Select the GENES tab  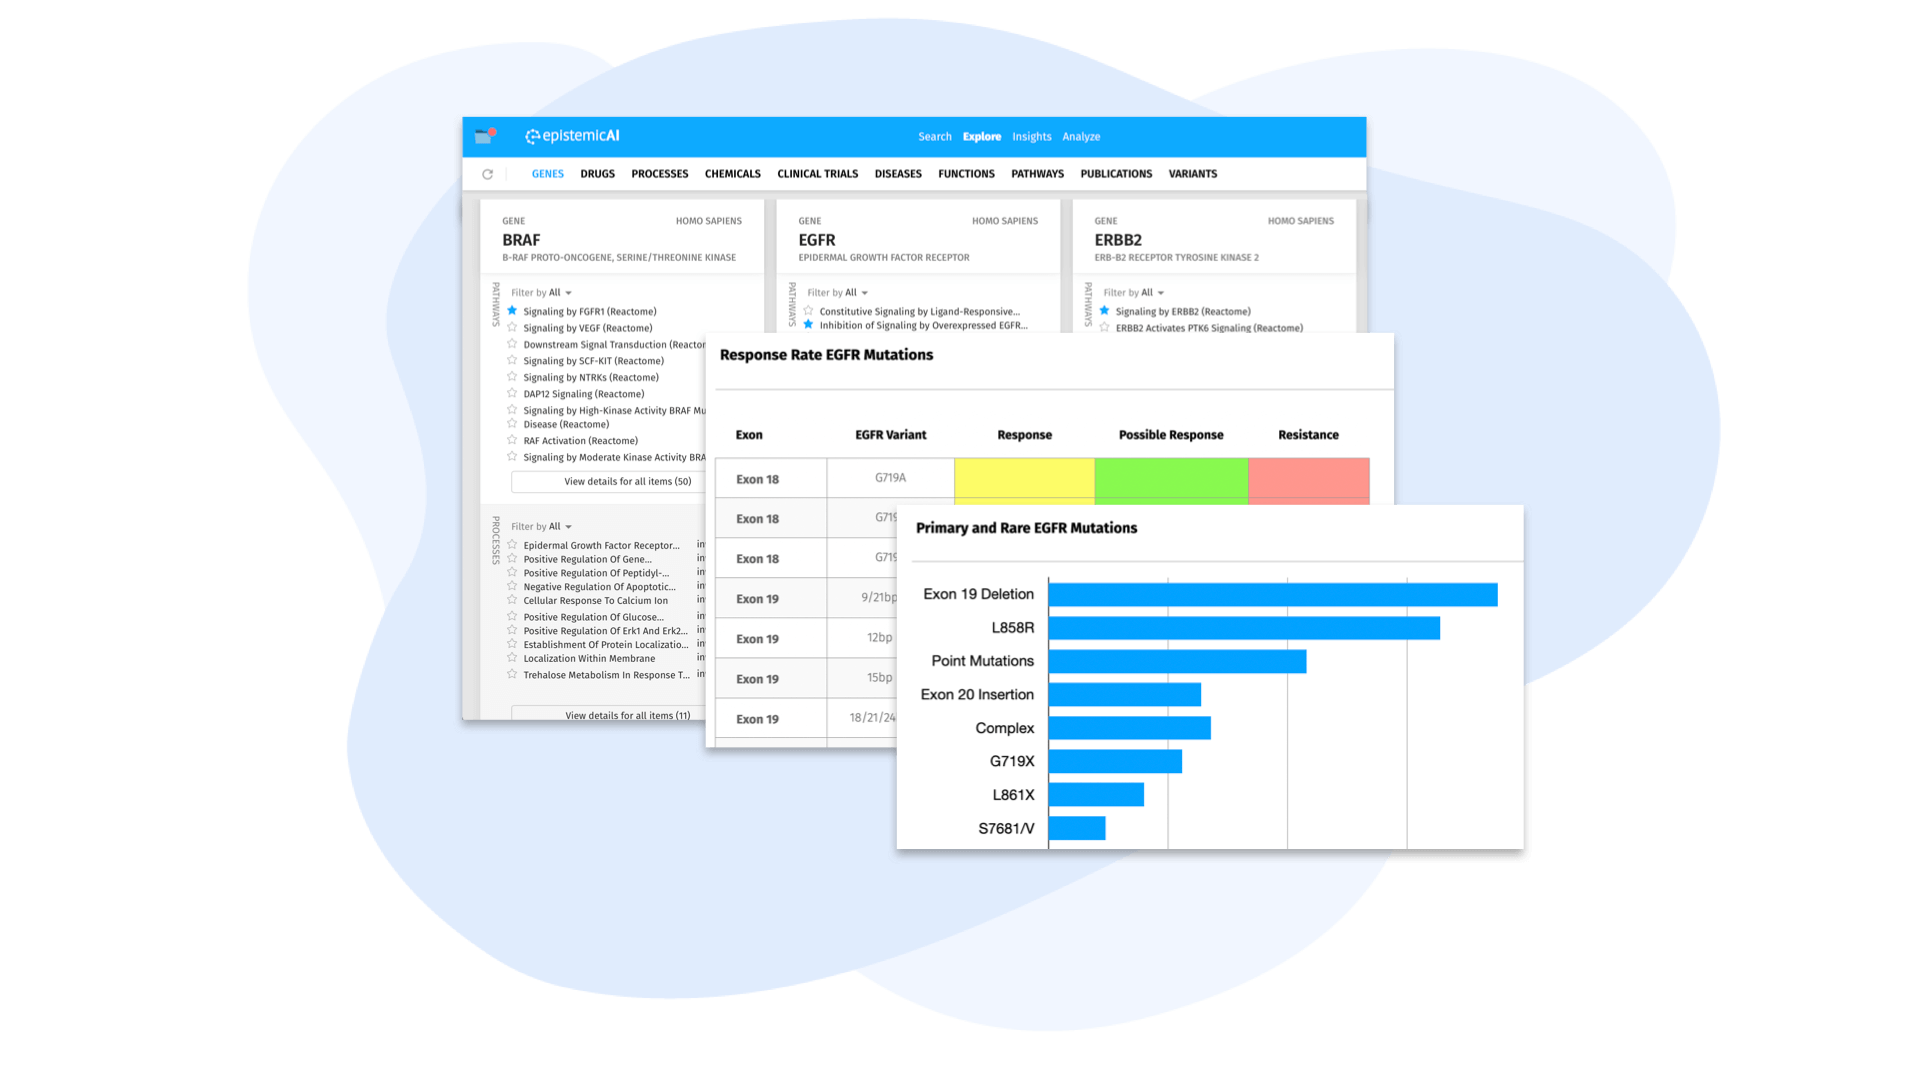tap(545, 173)
